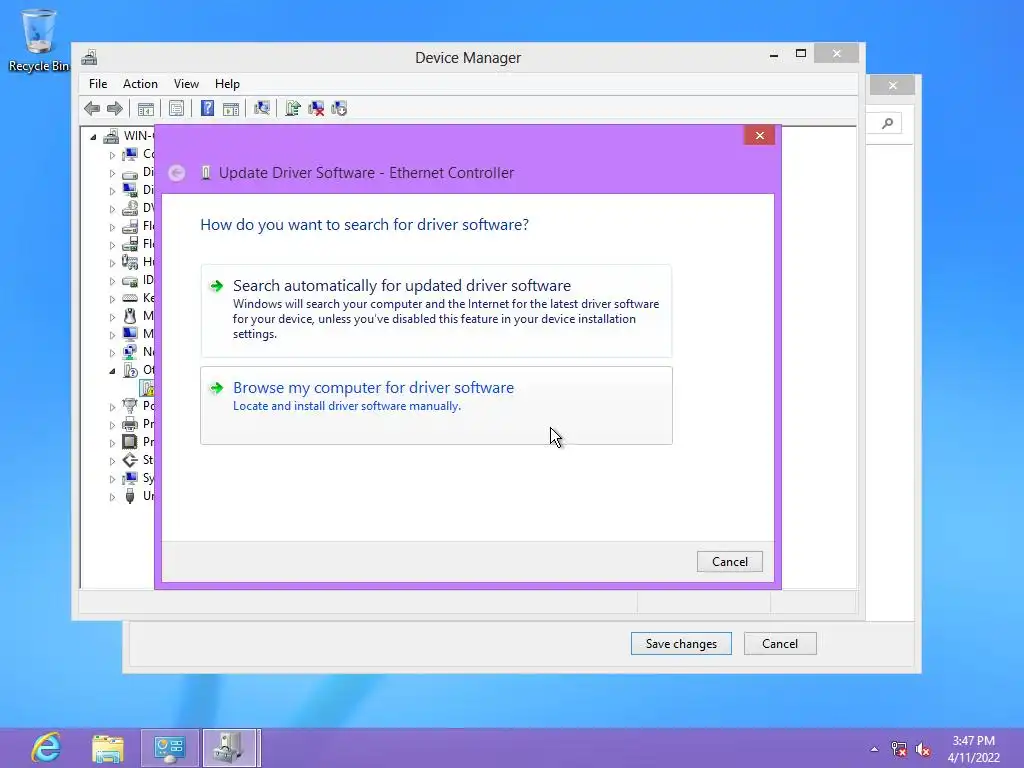The width and height of the screenshot is (1024, 768).
Task: Open Internet Explorer from the taskbar
Action: (46, 748)
